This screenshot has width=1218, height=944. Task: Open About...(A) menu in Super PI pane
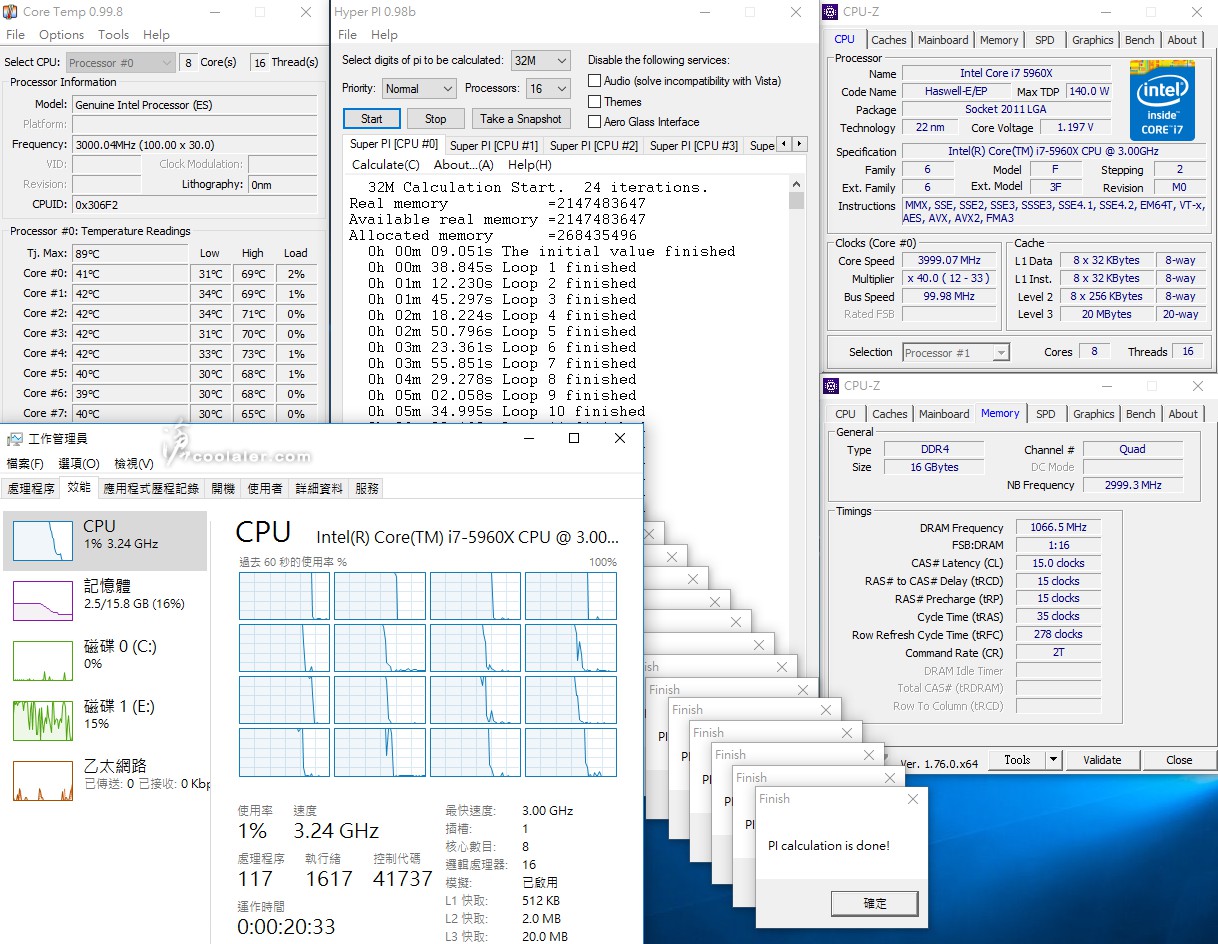pos(464,165)
